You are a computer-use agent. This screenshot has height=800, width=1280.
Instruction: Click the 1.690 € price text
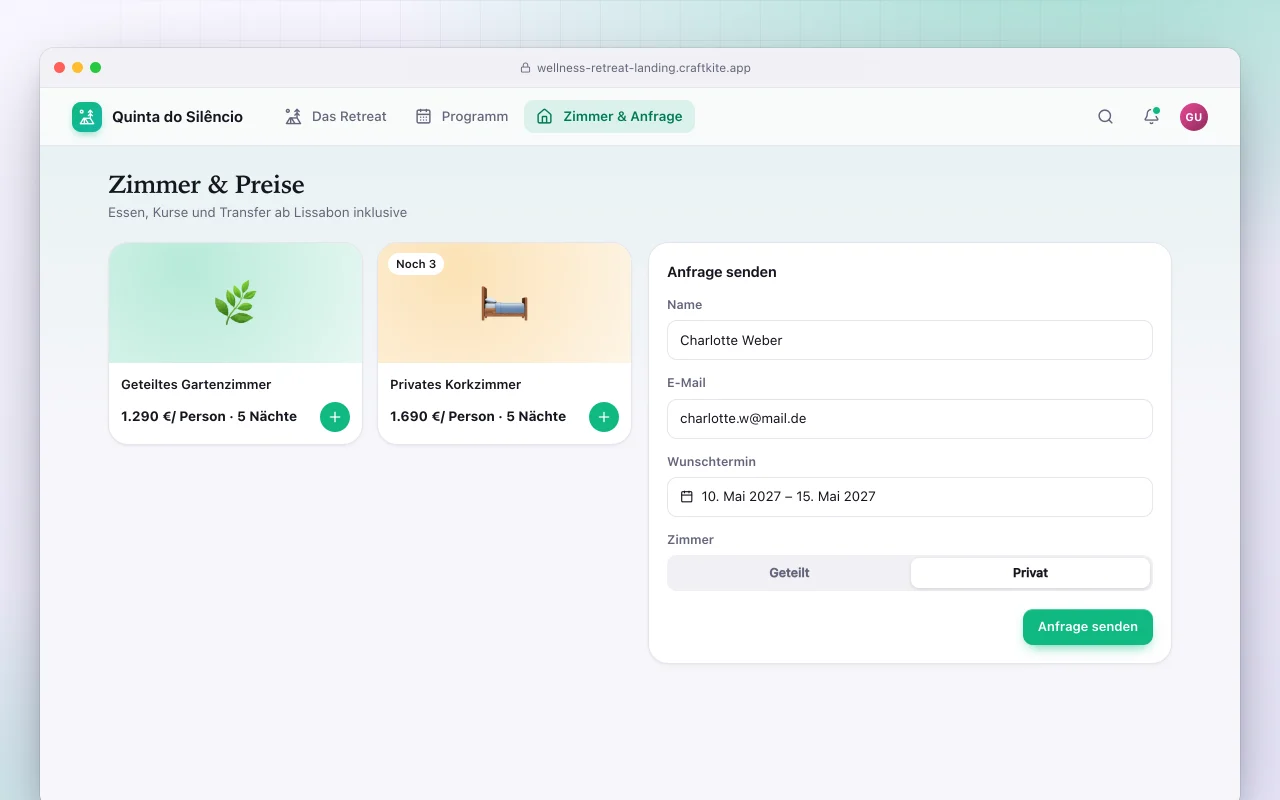(478, 417)
